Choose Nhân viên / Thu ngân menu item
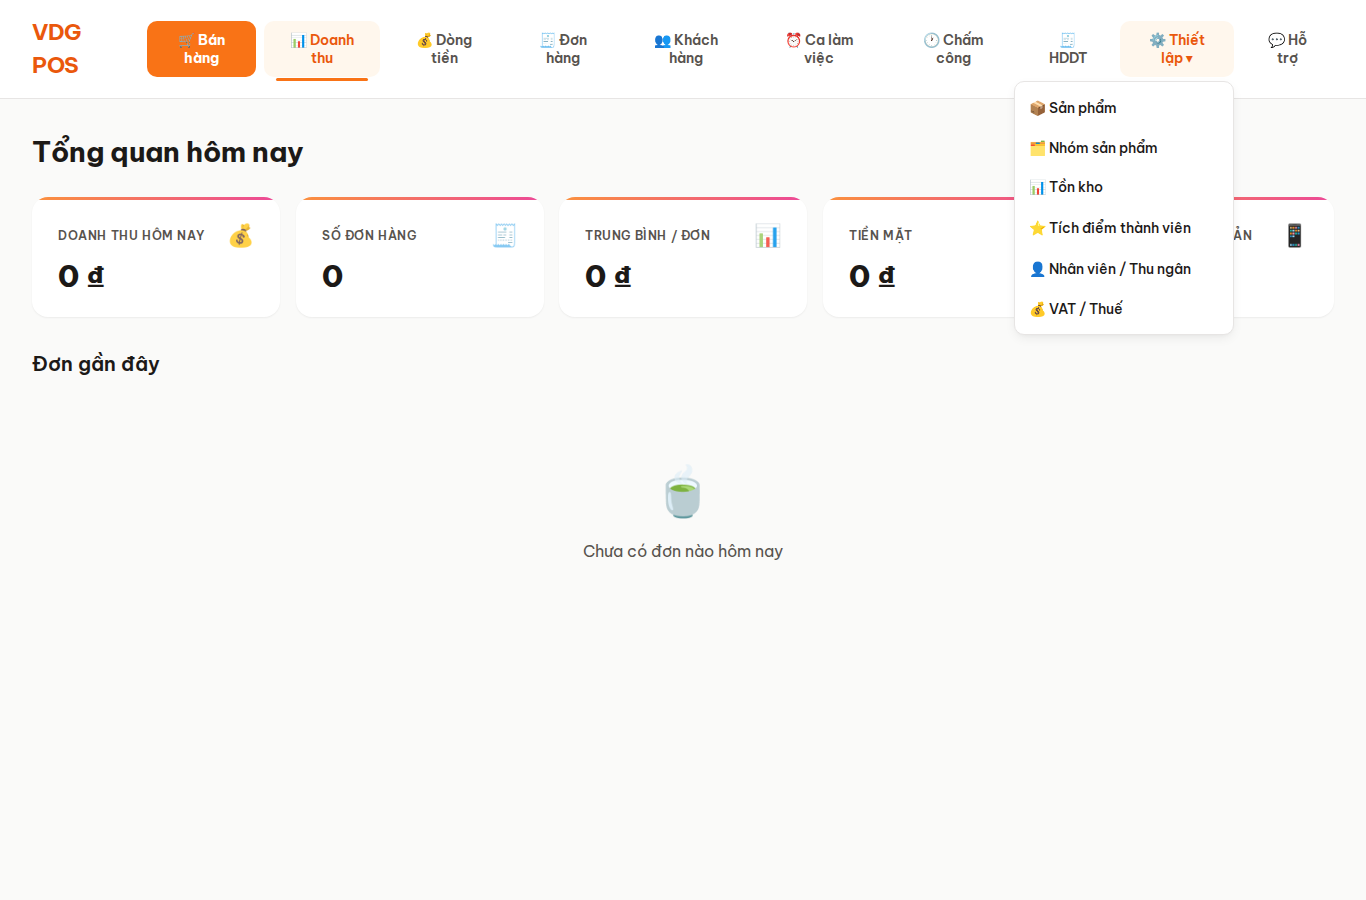This screenshot has height=900, width=1366. (1124, 269)
